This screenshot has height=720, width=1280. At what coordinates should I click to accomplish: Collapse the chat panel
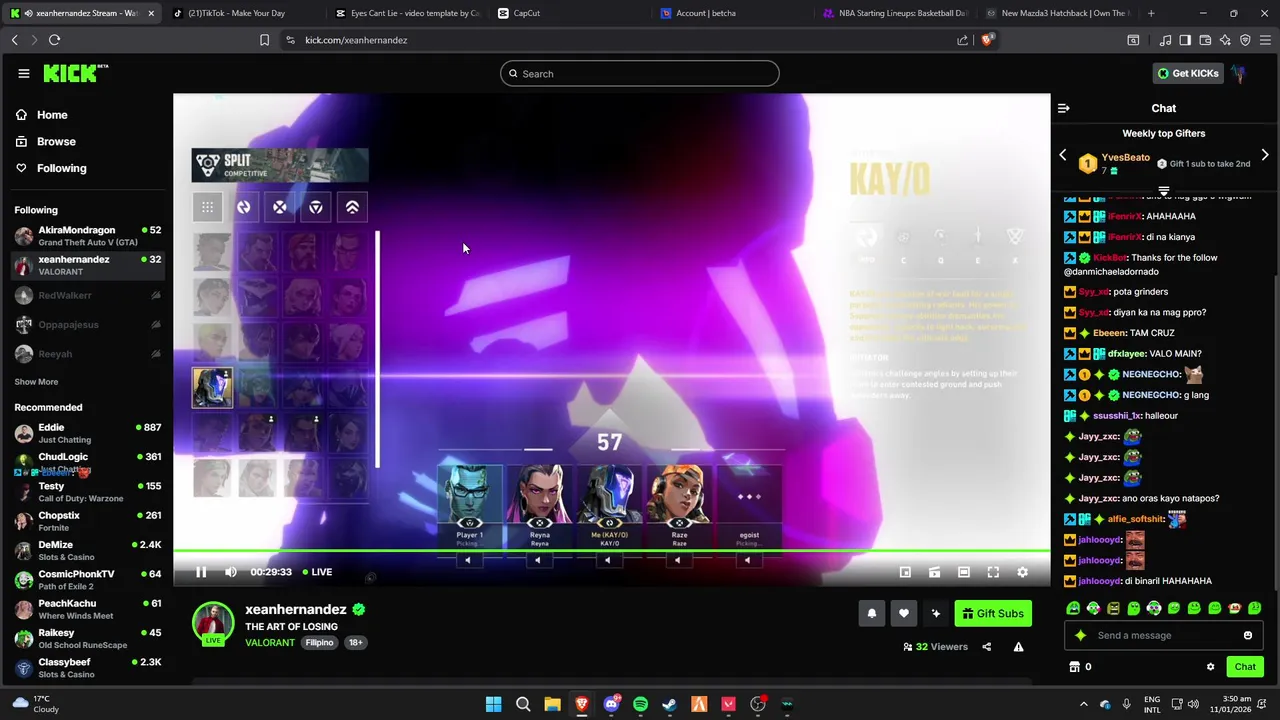1064,108
